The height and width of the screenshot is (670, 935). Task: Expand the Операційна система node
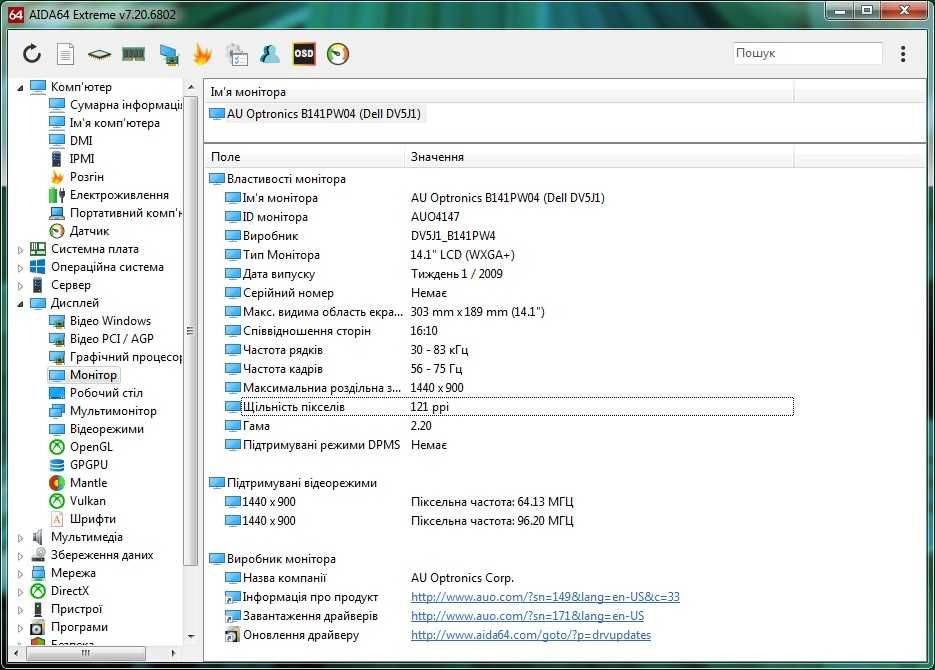point(20,268)
